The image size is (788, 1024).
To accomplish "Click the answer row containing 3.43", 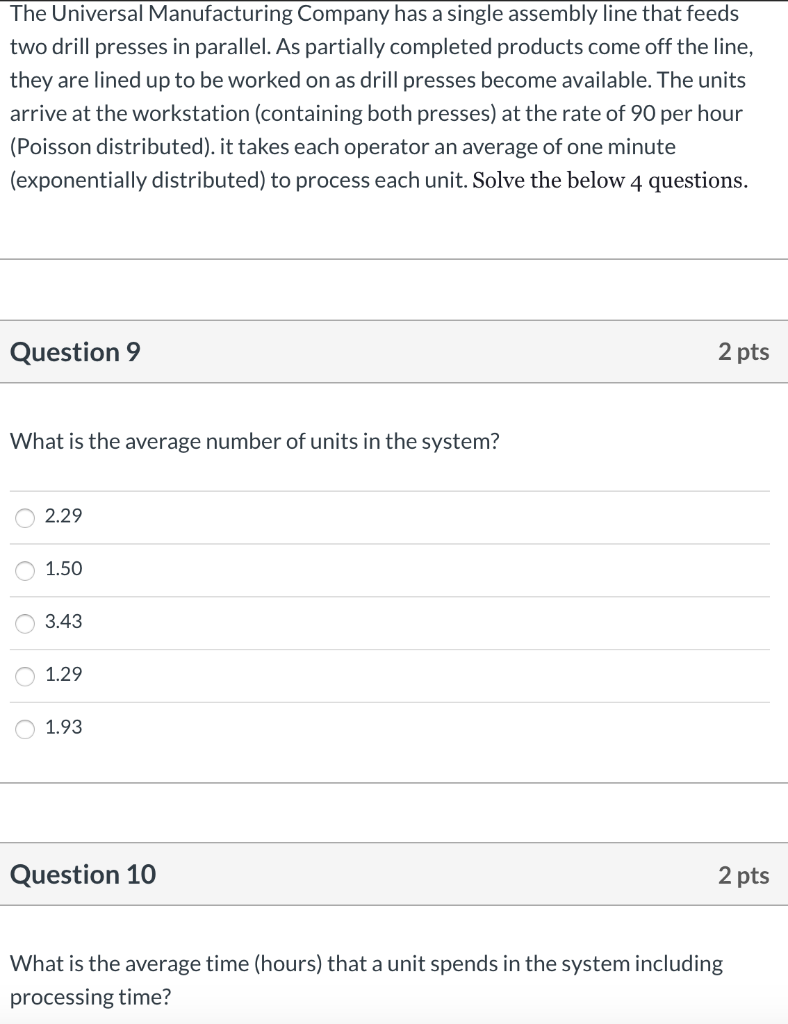I will click(300, 622).
